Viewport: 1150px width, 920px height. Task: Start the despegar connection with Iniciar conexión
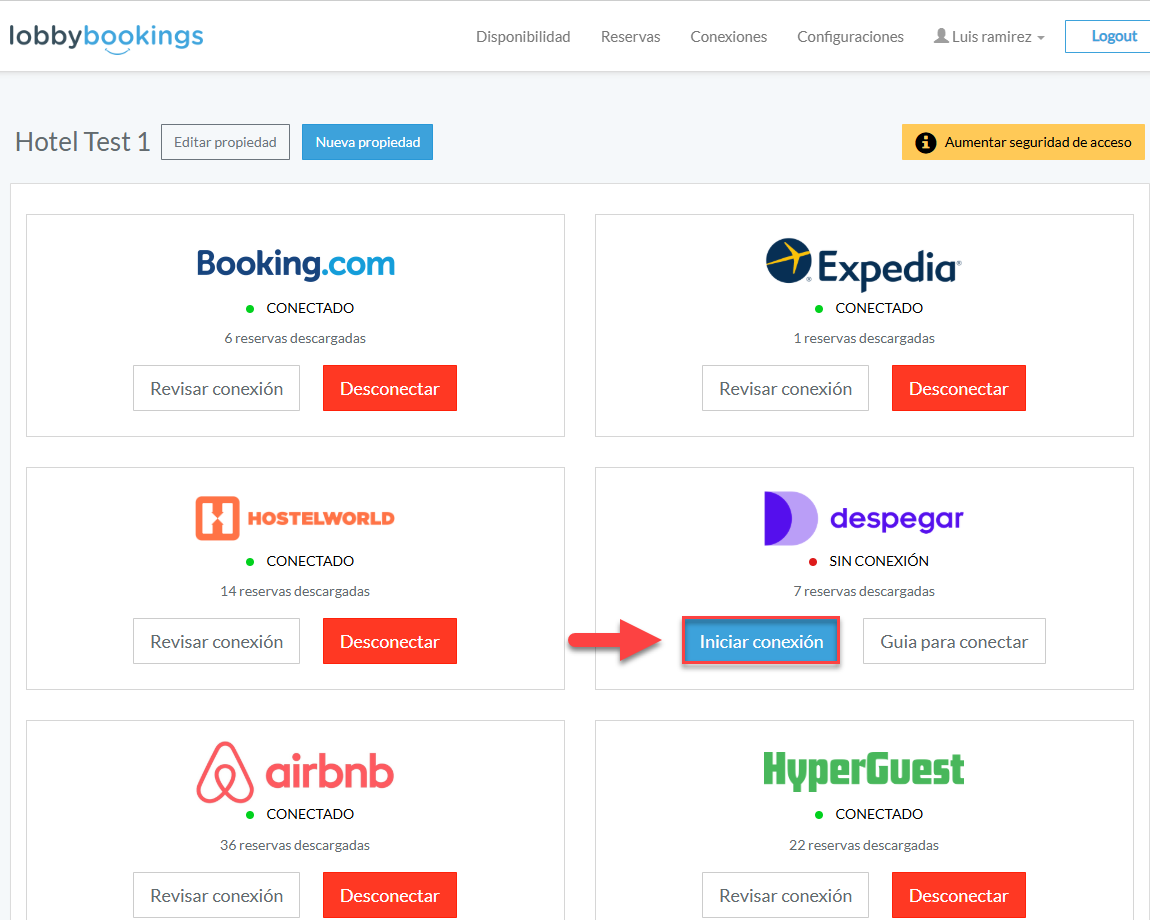pyautogui.click(x=761, y=642)
